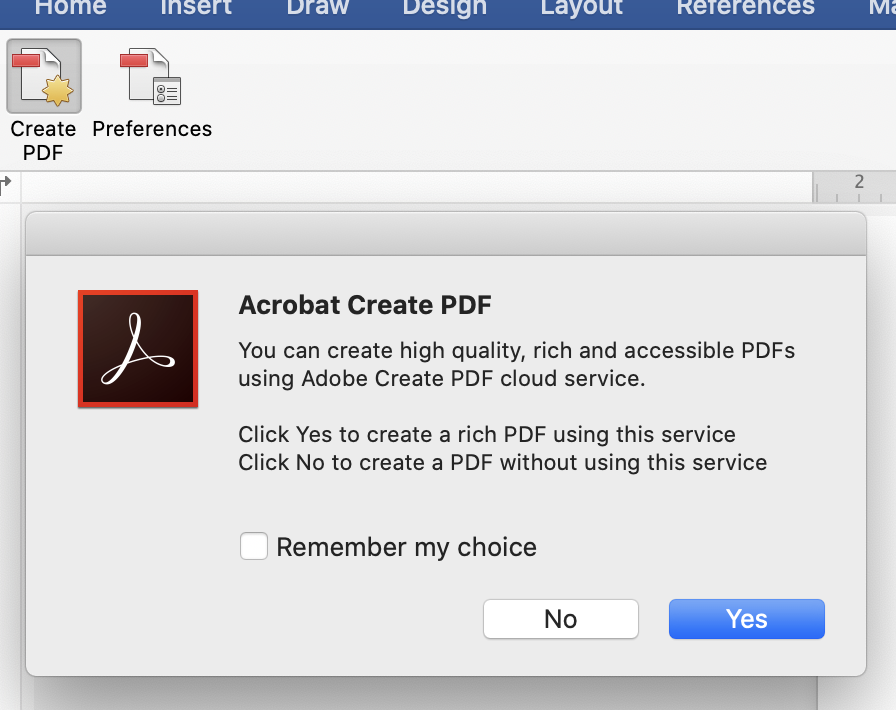896x710 pixels.
Task: Switch to the Home ribbon tab
Action: point(70,8)
